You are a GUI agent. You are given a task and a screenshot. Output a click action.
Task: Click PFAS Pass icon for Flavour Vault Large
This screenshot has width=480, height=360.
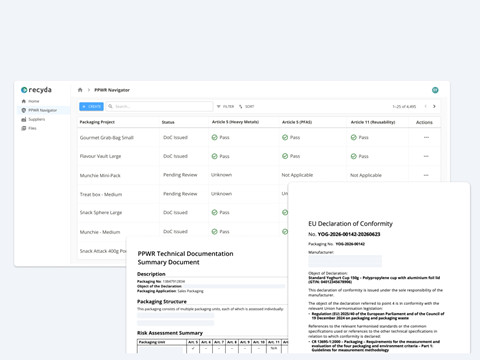pyautogui.click(x=285, y=156)
